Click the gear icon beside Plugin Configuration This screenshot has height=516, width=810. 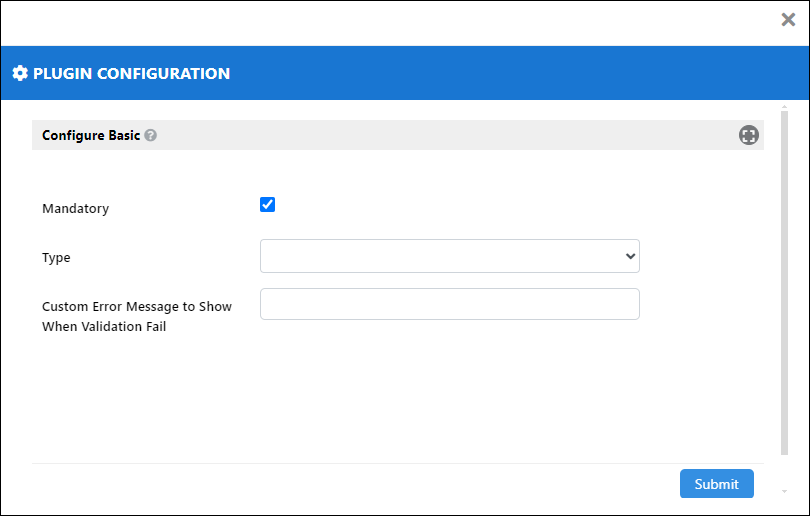pyautogui.click(x=20, y=73)
